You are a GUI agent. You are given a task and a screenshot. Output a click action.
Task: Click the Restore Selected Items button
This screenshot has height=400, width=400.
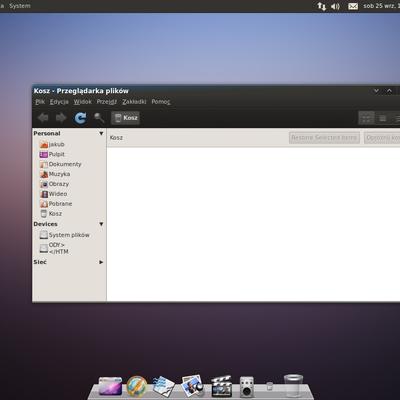(324, 138)
